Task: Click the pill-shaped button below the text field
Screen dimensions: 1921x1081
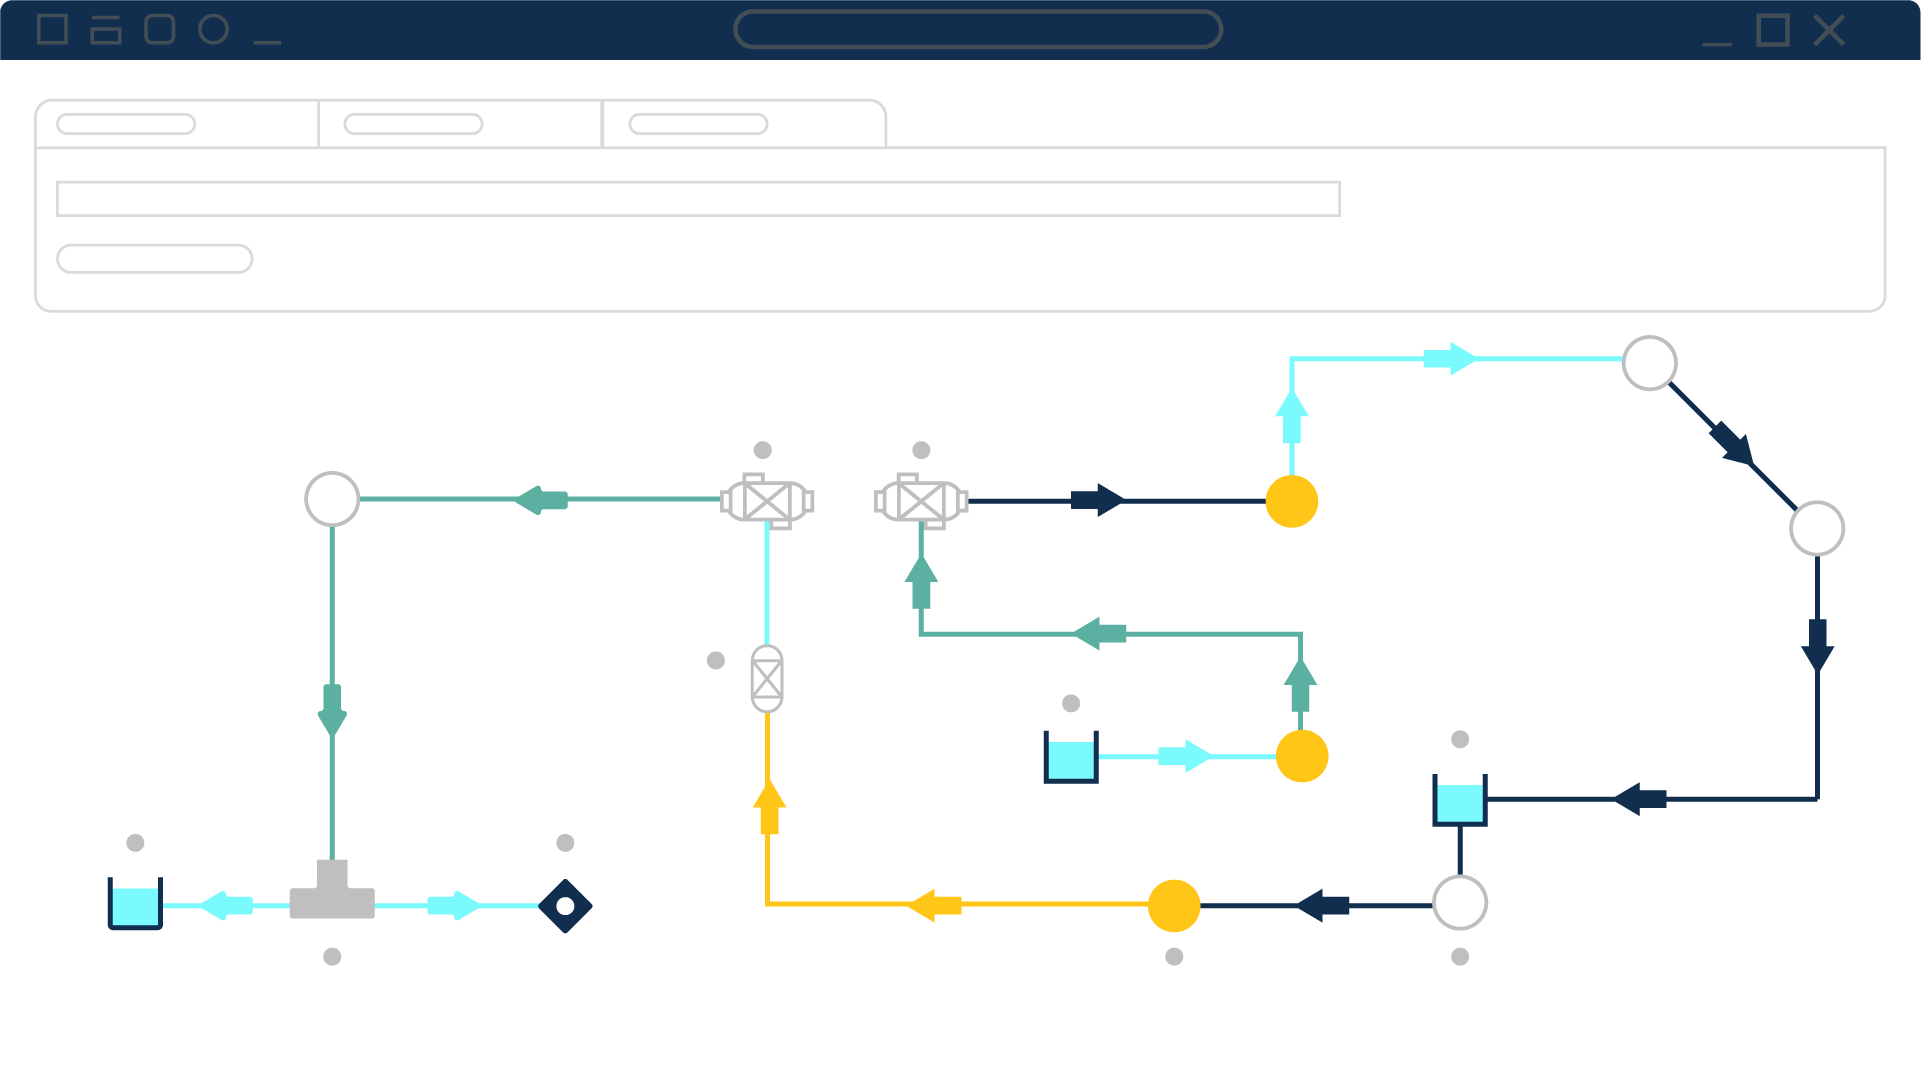Action: [153, 259]
